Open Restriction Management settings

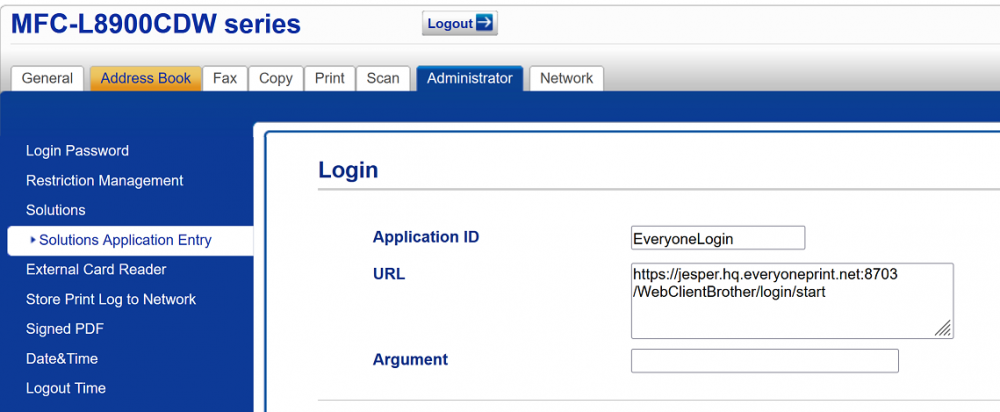(104, 181)
